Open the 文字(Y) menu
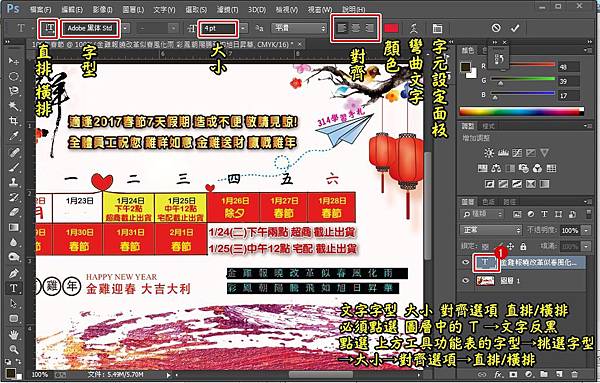This screenshot has width=600, height=383. [164, 9]
